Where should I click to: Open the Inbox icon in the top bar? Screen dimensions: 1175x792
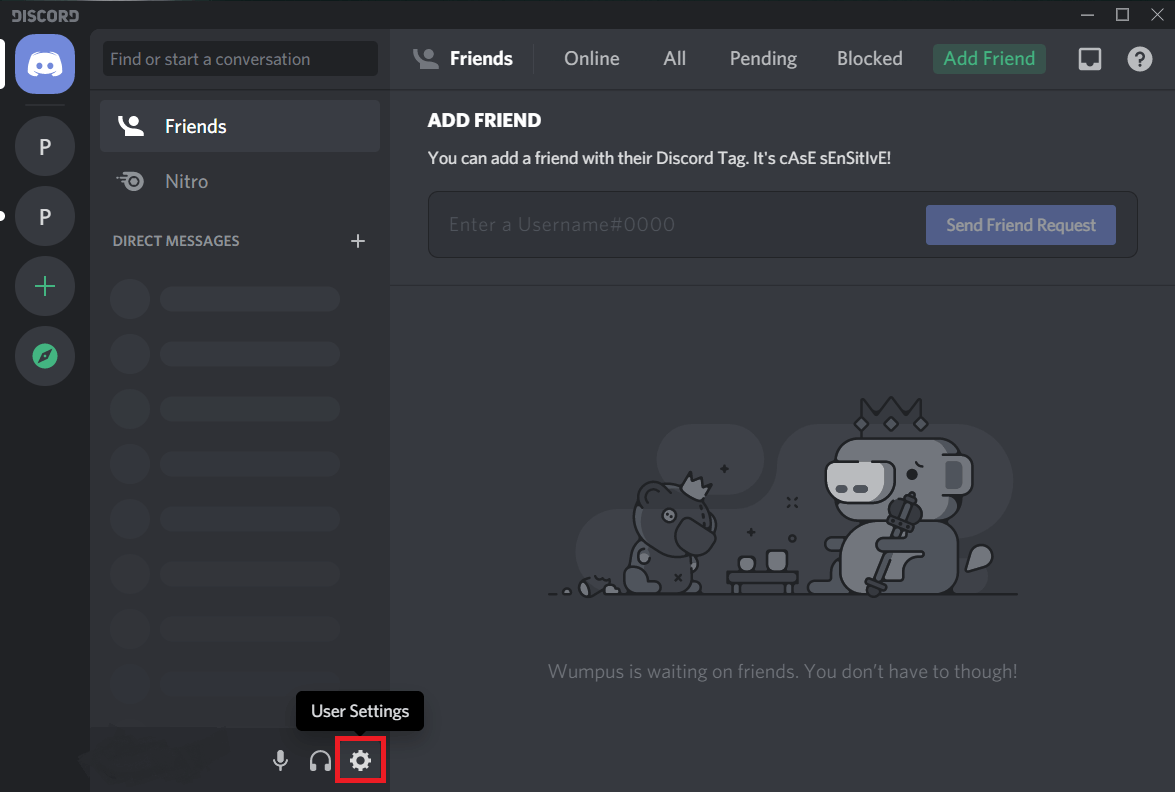pyautogui.click(x=1089, y=59)
